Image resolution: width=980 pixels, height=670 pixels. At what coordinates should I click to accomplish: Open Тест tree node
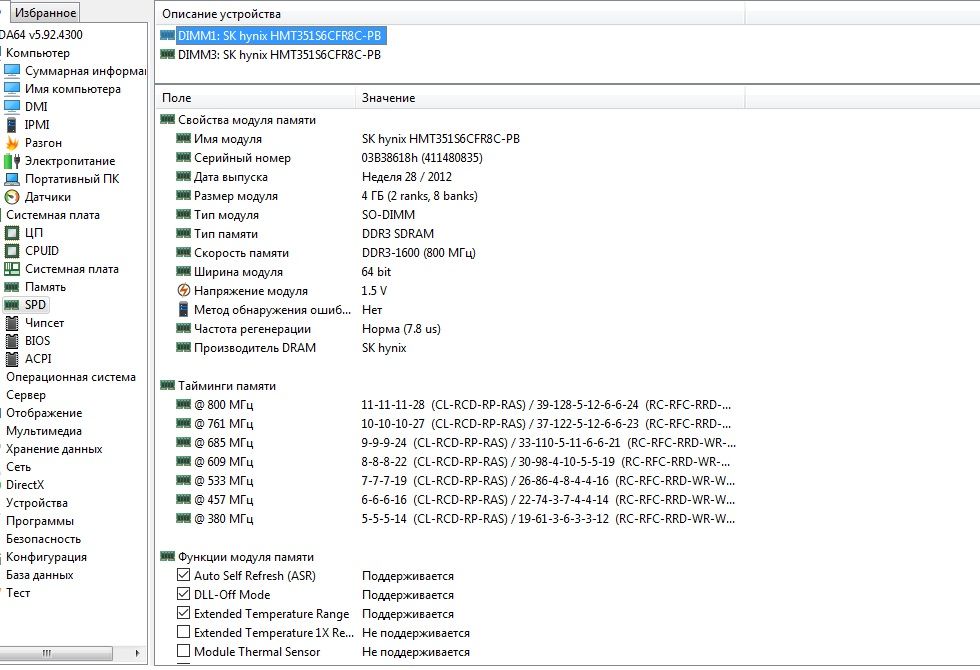[x=18, y=593]
